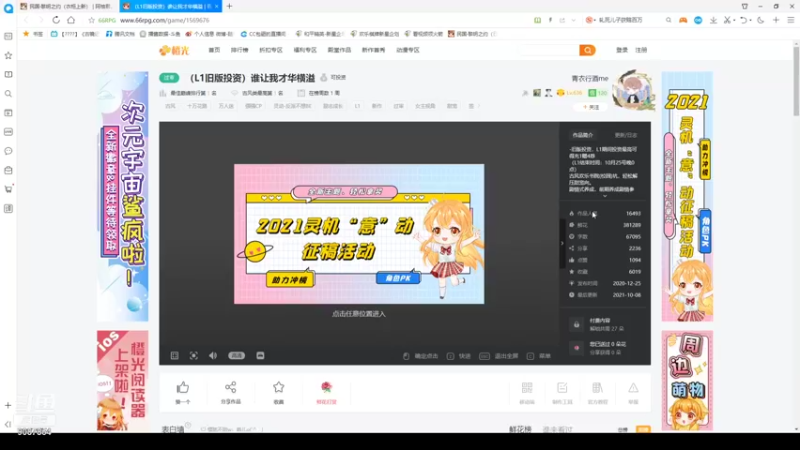Image resolution: width=800 pixels, height=450 pixels.
Task: Open the browser download manager icon
Action: [x=713, y=20]
